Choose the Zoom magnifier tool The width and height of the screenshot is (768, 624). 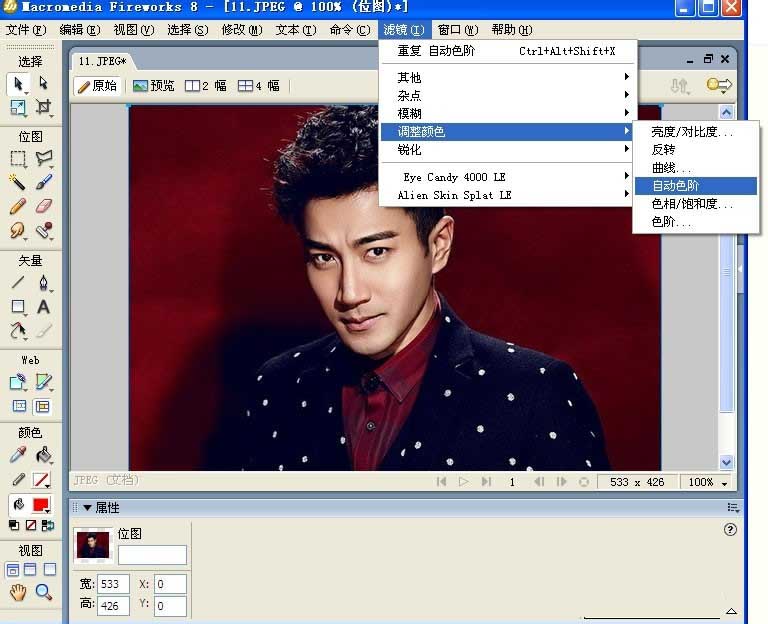click(43, 592)
